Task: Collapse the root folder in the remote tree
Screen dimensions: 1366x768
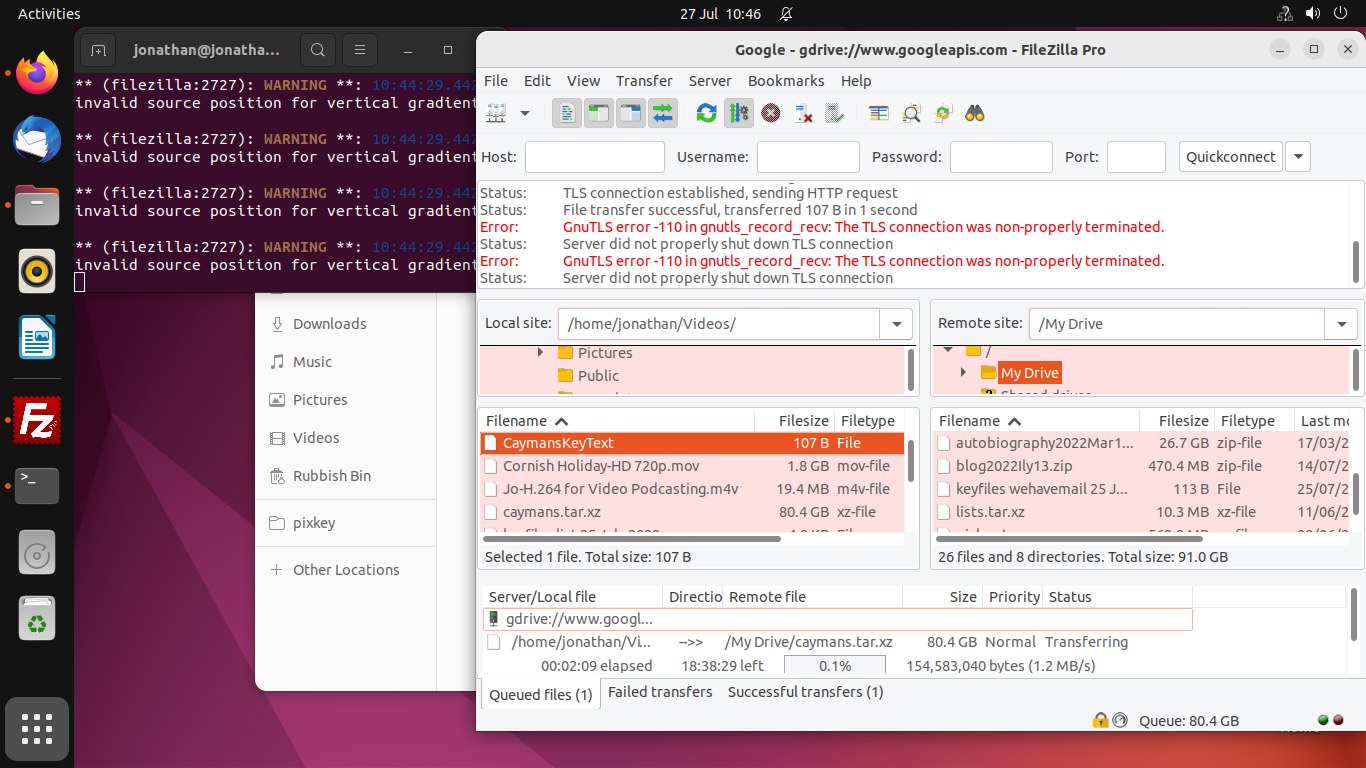Action: point(946,351)
